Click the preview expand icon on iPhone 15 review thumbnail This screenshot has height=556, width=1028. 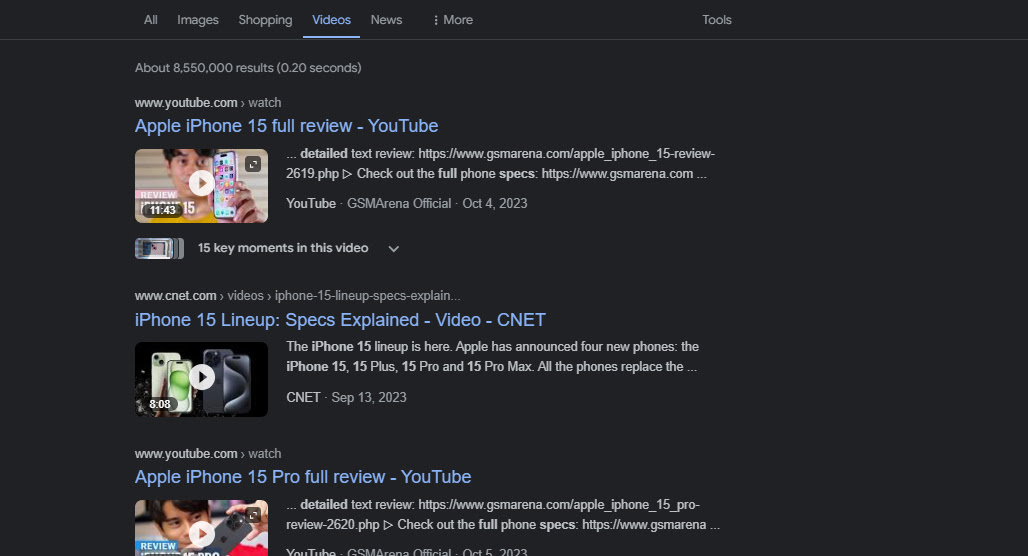(x=253, y=164)
